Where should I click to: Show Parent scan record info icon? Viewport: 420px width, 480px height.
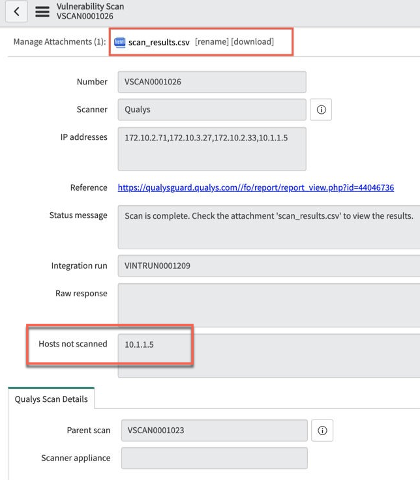click(322, 430)
